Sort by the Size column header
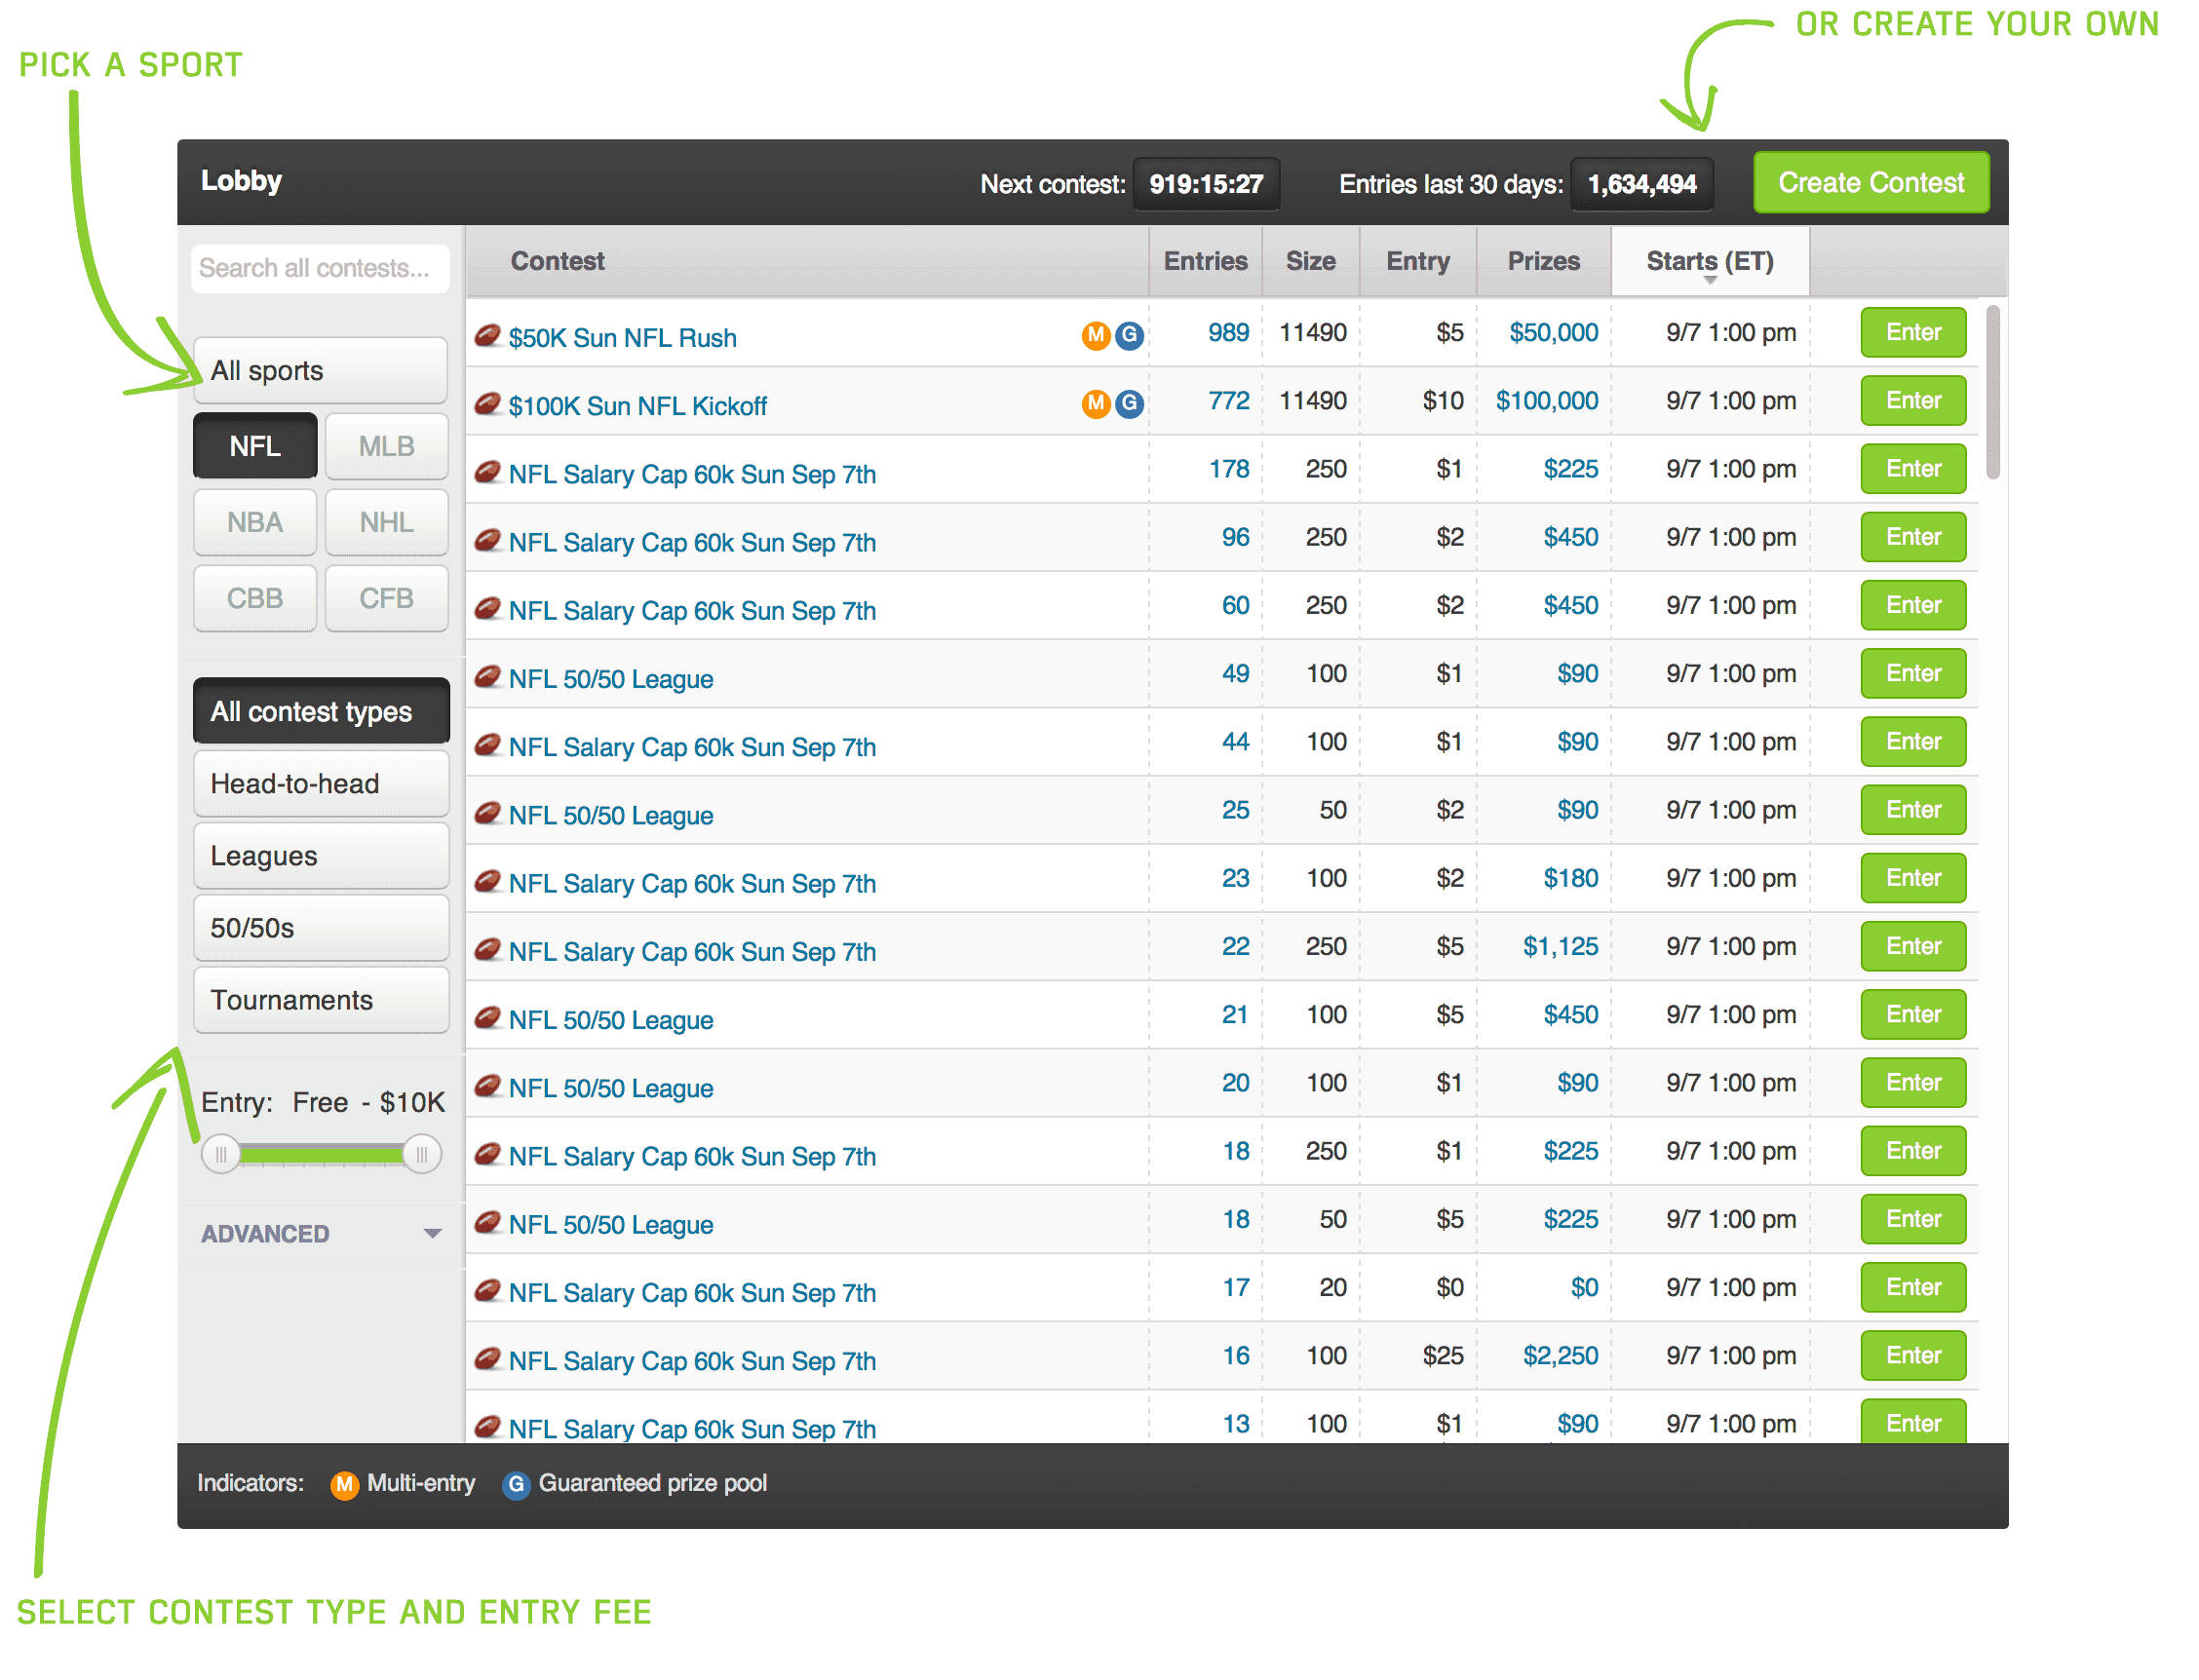2199x1680 pixels. click(x=1310, y=262)
